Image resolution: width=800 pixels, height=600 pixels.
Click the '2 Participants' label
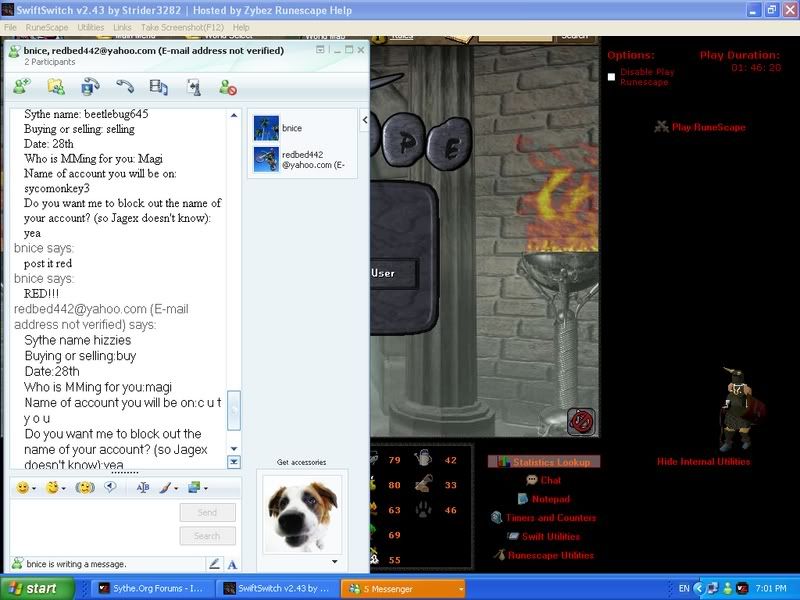point(49,62)
